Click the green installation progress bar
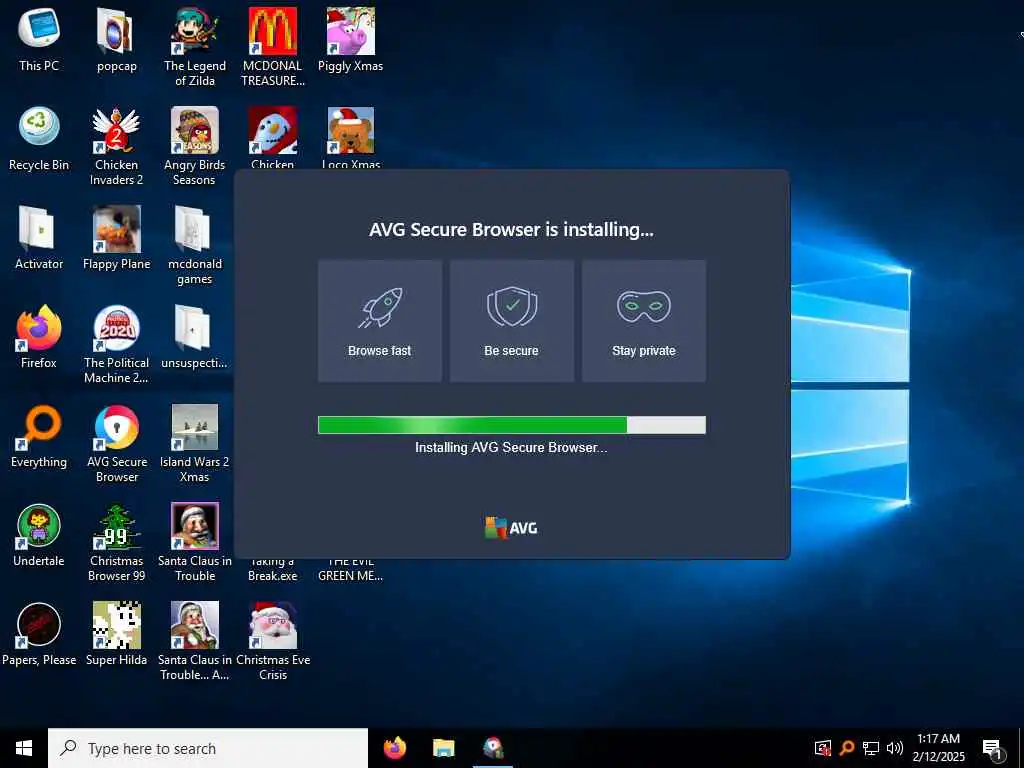 511,425
